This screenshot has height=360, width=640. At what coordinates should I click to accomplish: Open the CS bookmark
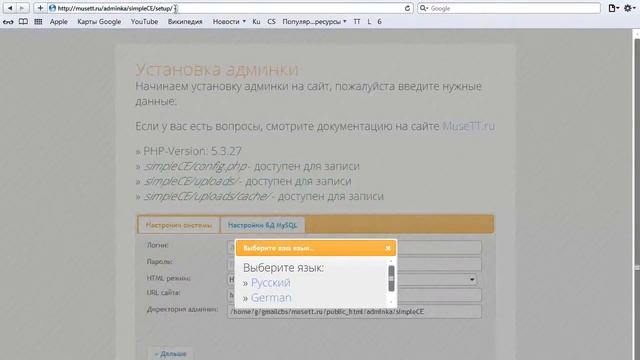coord(271,22)
